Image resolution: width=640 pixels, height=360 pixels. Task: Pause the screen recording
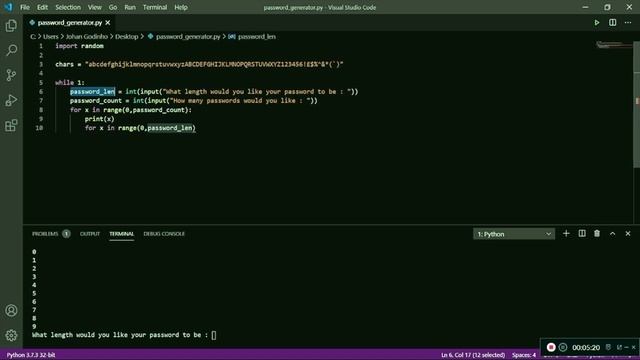(x=563, y=347)
